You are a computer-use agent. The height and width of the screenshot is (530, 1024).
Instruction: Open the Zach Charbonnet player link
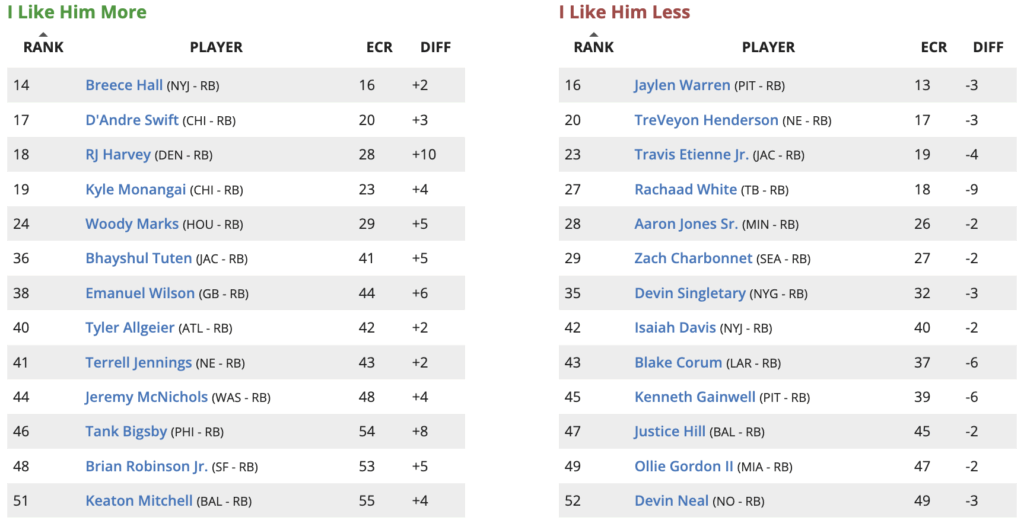point(693,259)
